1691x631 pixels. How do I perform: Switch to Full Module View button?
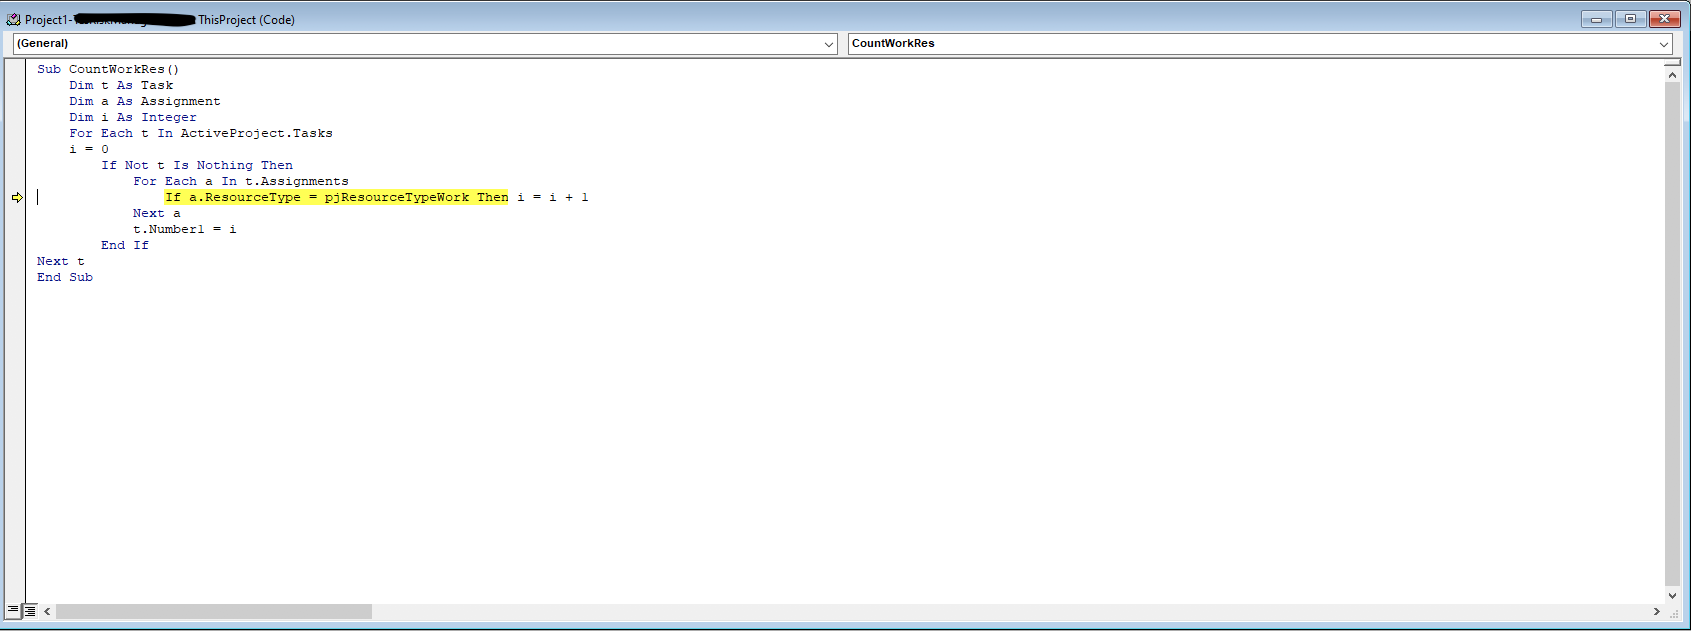pos(30,610)
